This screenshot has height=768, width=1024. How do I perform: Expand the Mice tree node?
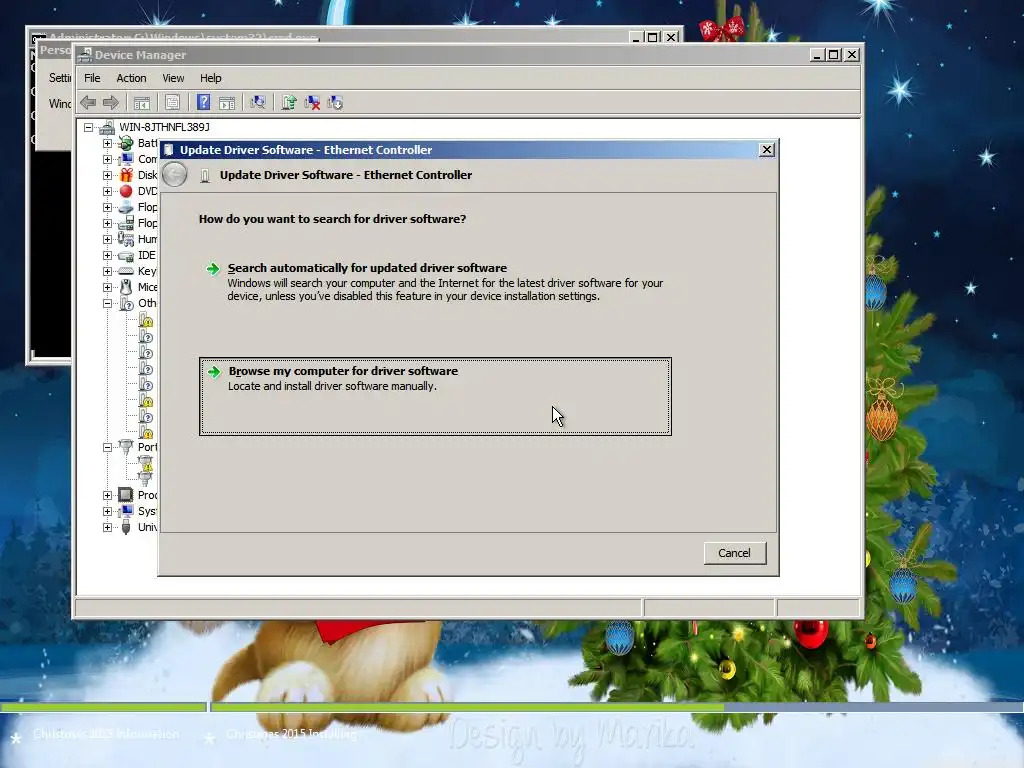click(x=107, y=287)
